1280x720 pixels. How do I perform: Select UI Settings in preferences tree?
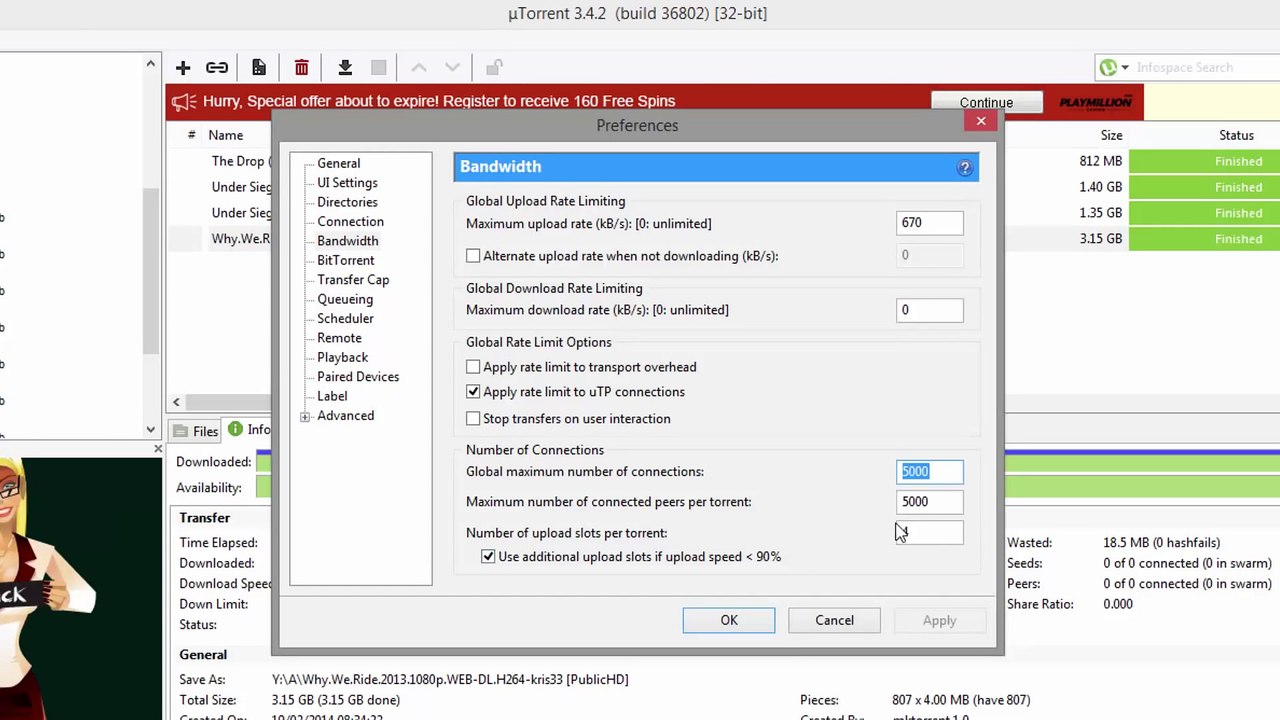pos(347,183)
